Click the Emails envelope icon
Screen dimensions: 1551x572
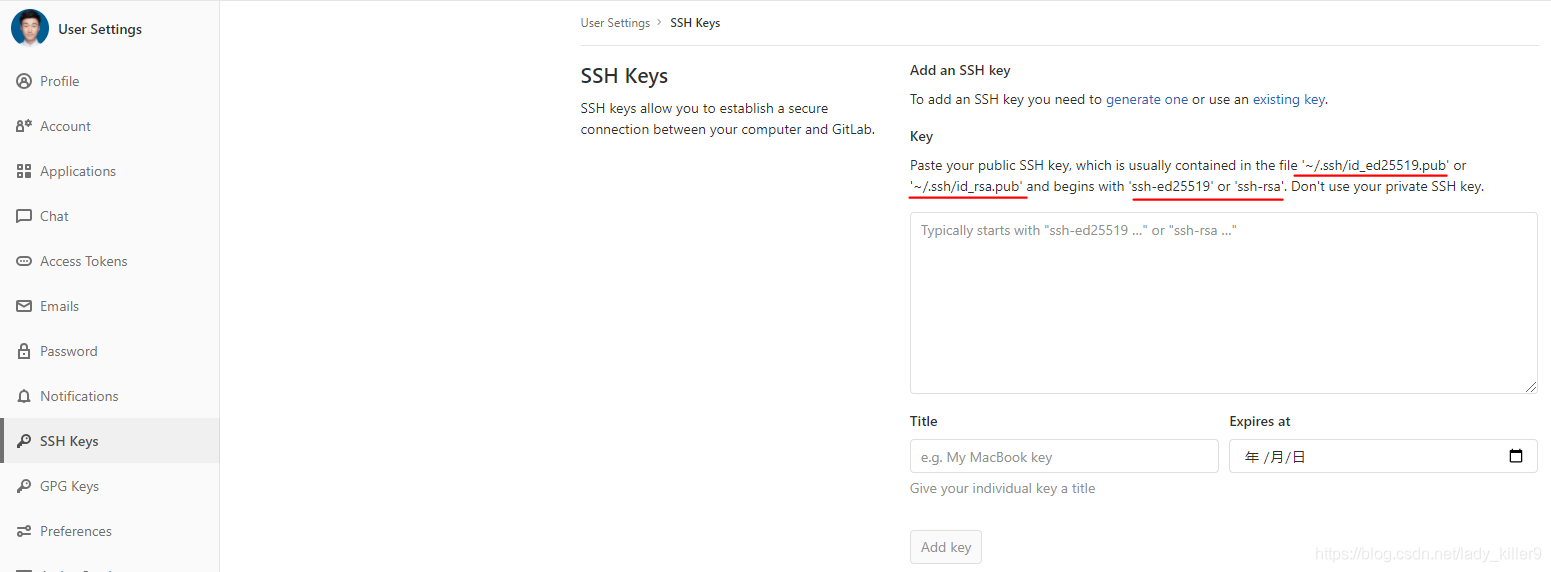(24, 306)
